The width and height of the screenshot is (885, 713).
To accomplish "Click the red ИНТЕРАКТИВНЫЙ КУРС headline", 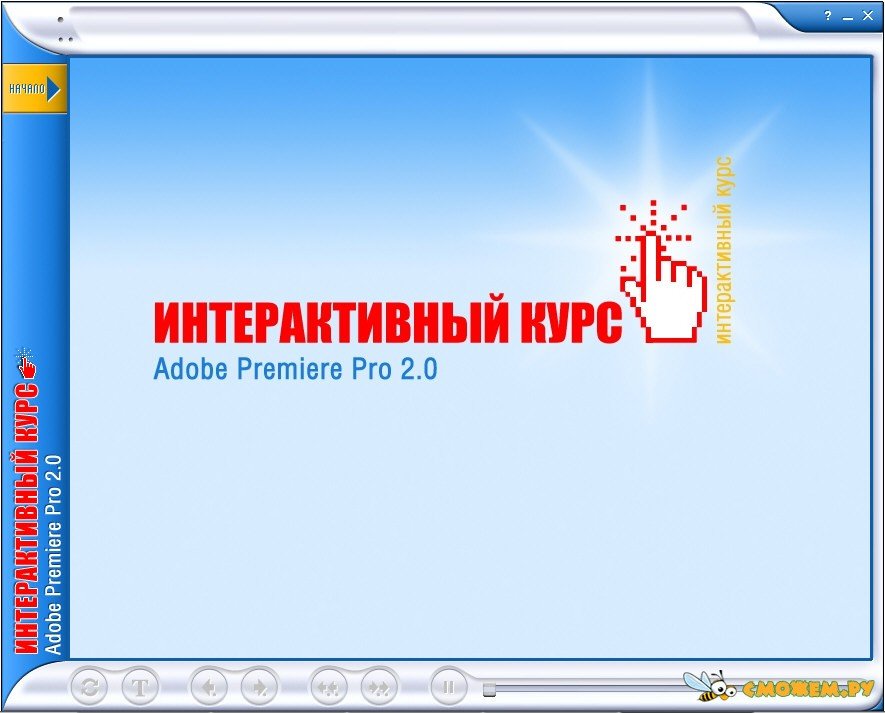I will click(x=387, y=322).
